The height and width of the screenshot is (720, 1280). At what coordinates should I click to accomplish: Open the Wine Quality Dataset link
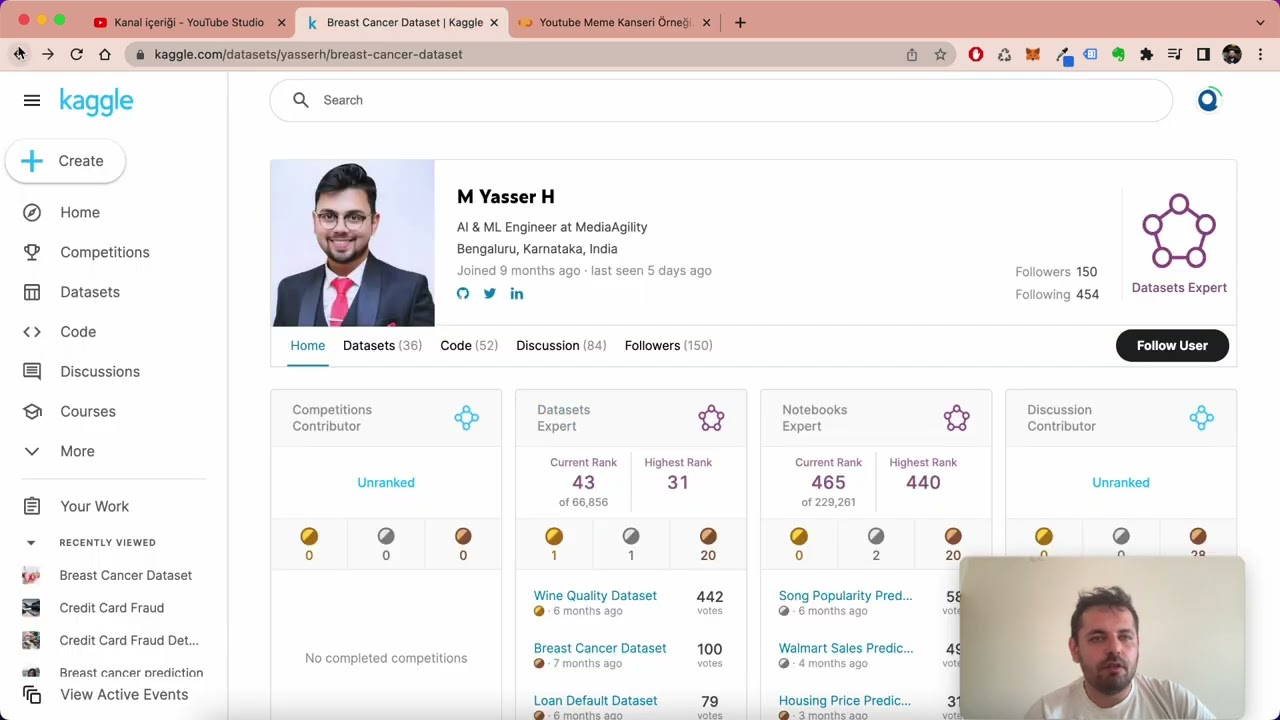point(595,596)
